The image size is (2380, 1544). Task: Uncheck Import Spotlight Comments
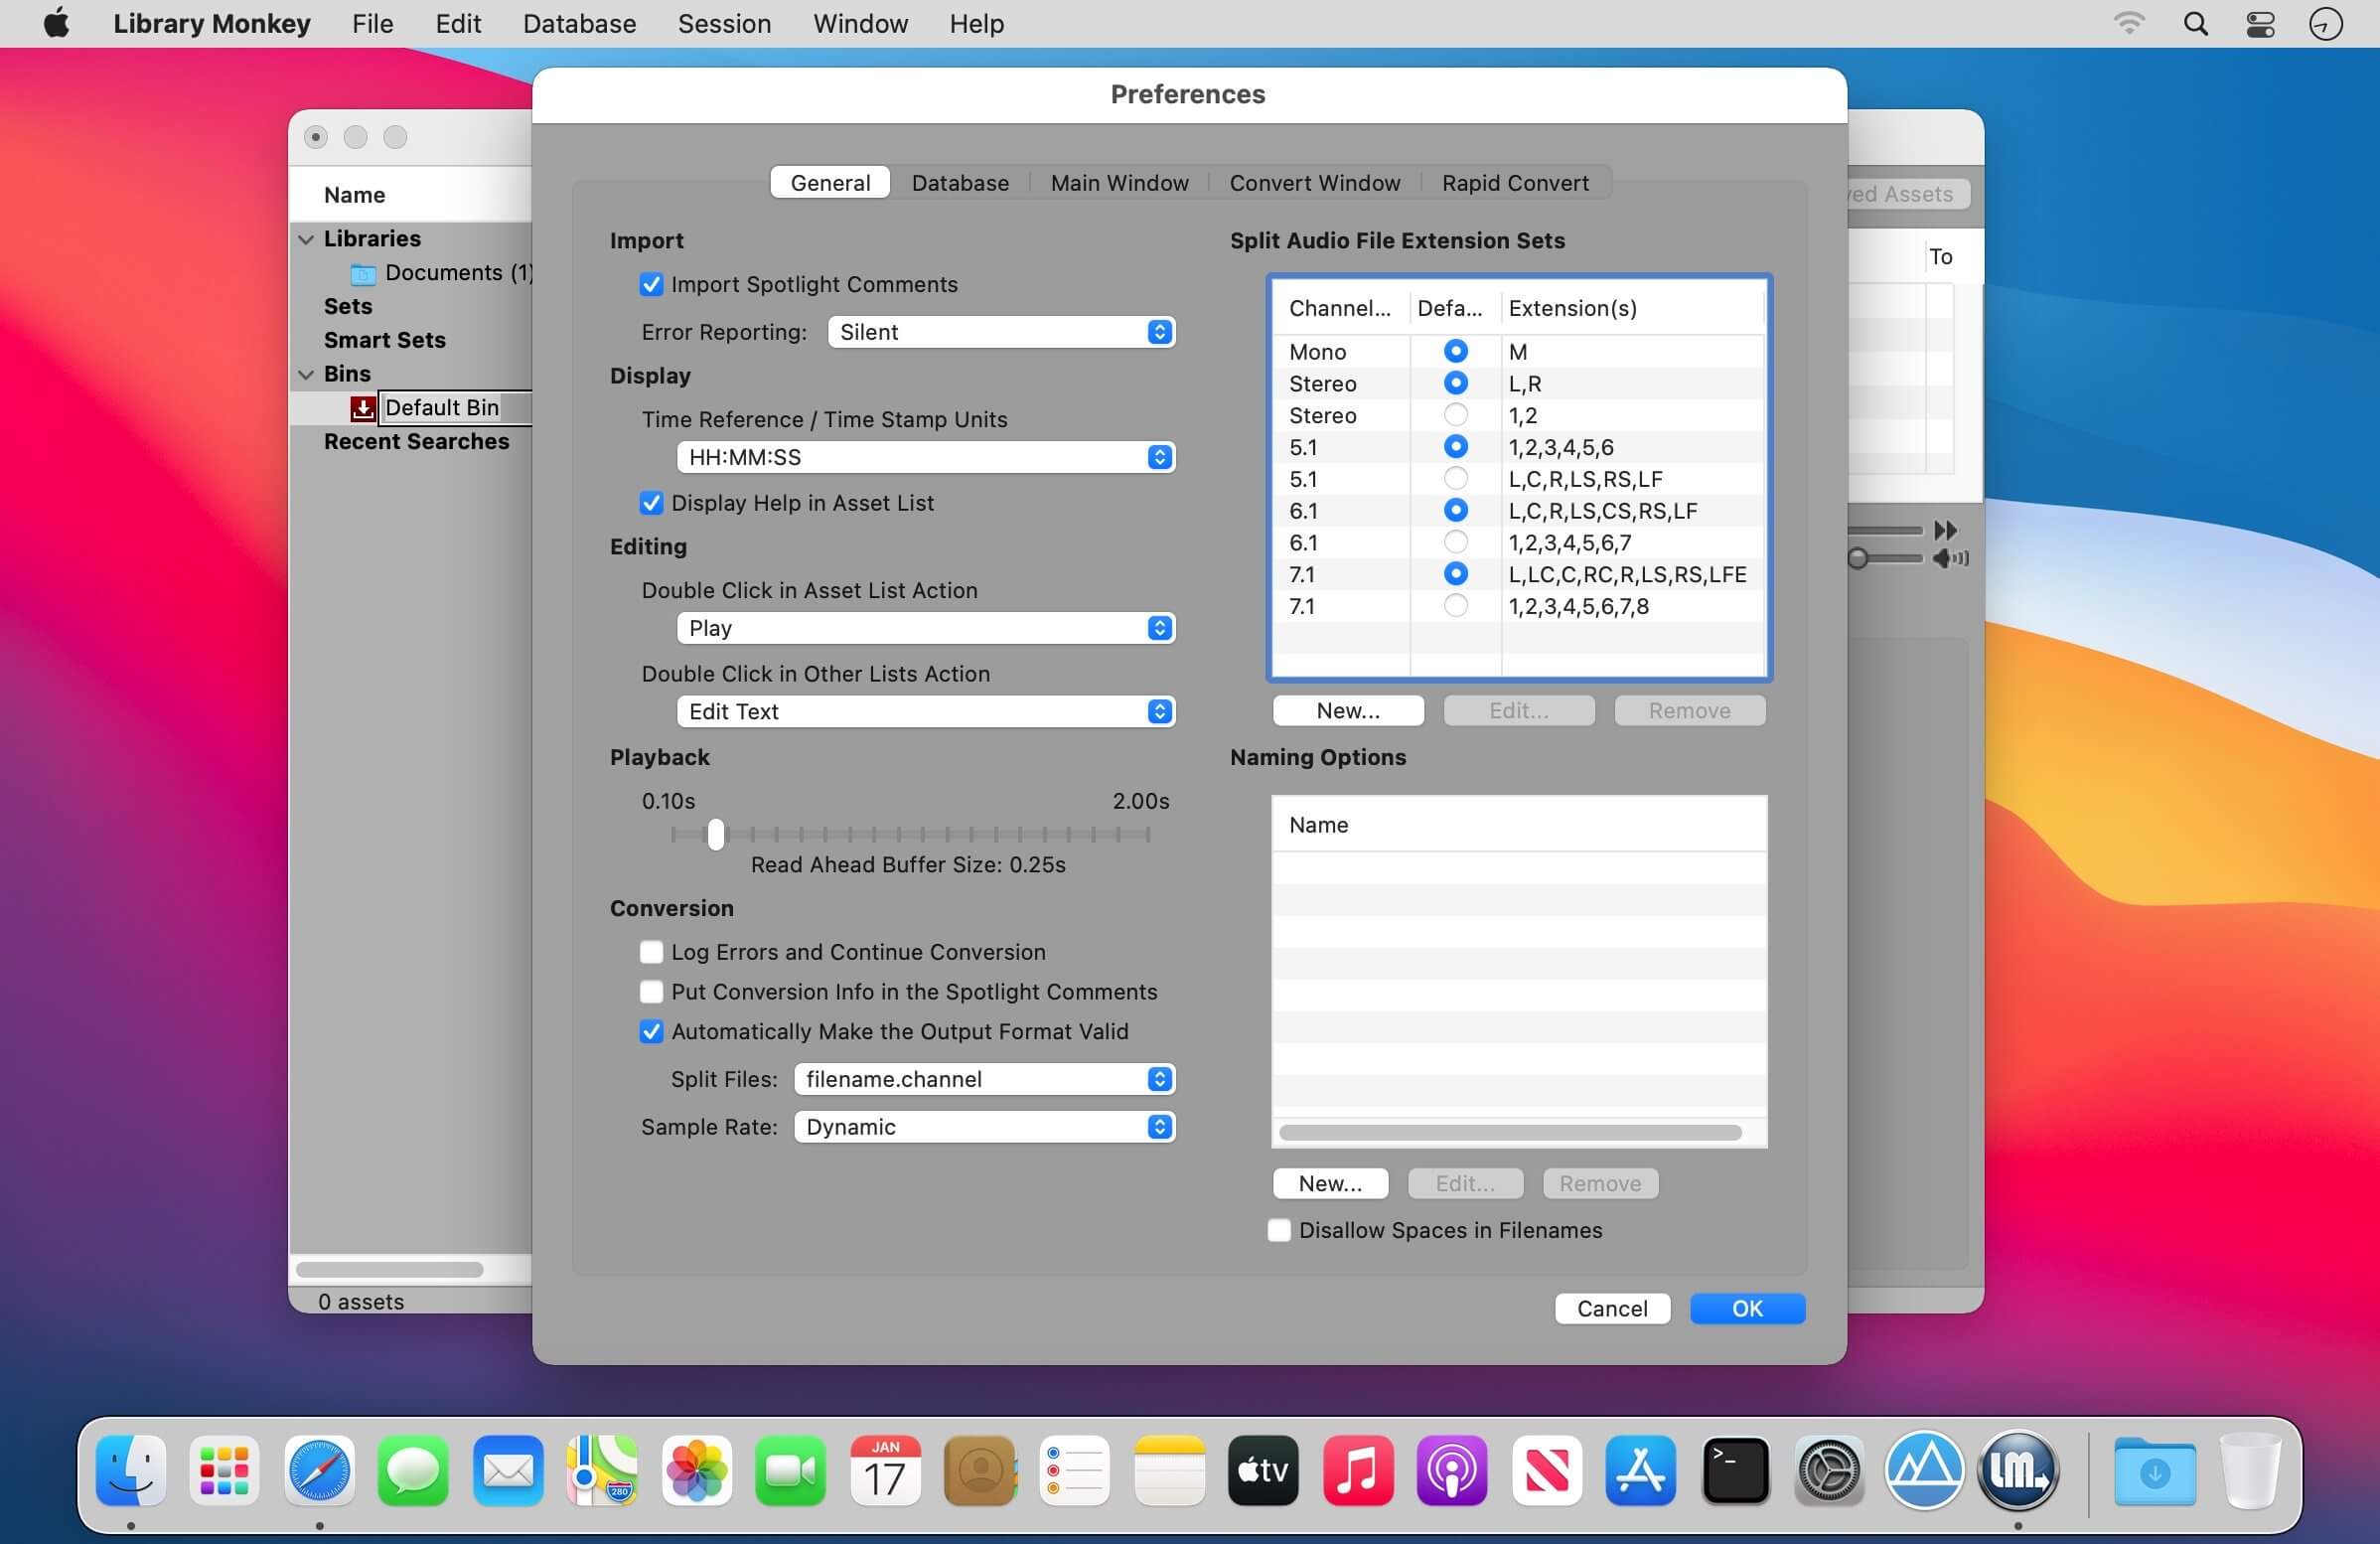coord(651,285)
